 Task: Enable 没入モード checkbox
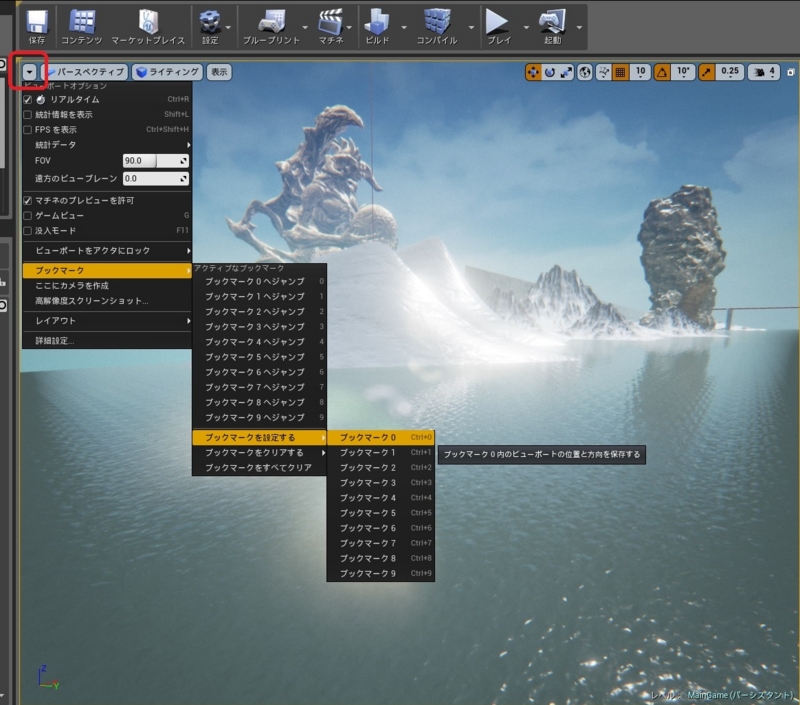pyautogui.click(x=28, y=231)
